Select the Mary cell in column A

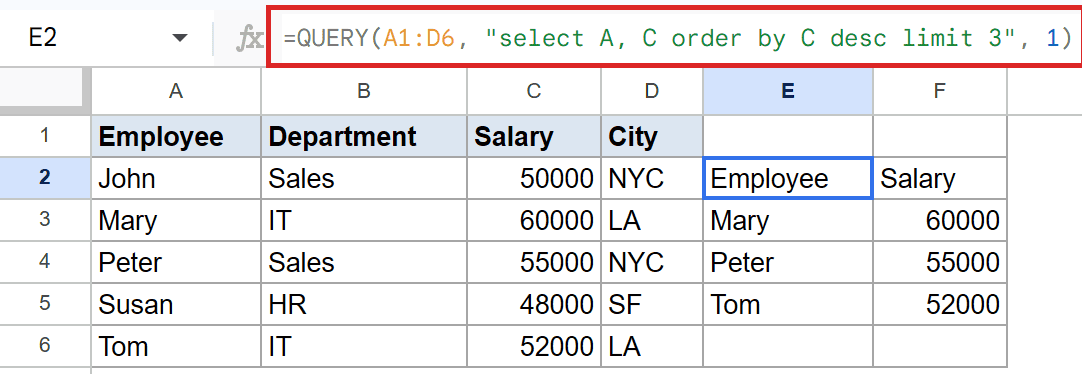[176, 220]
